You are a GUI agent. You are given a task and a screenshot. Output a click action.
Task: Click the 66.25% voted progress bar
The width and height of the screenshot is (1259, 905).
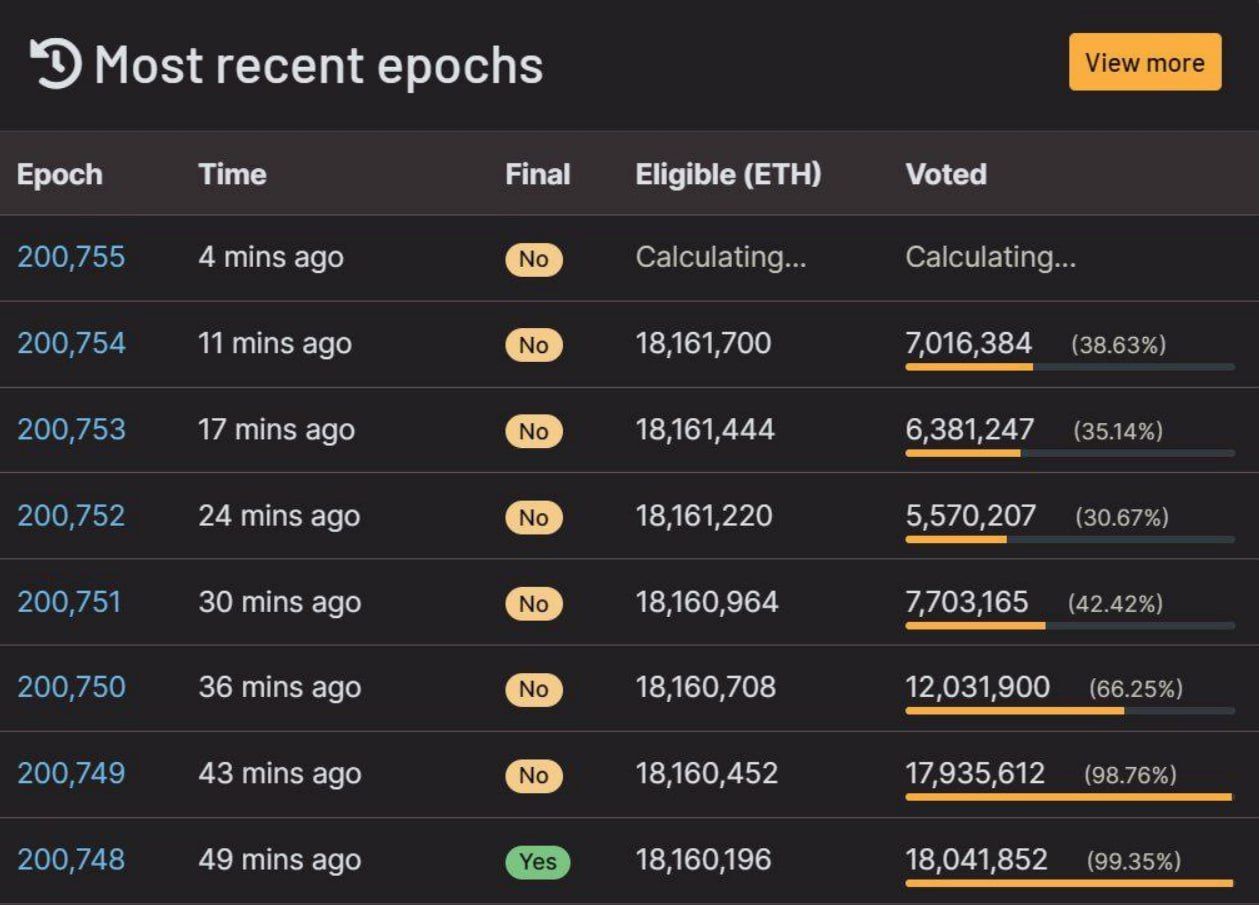(1070, 711)
